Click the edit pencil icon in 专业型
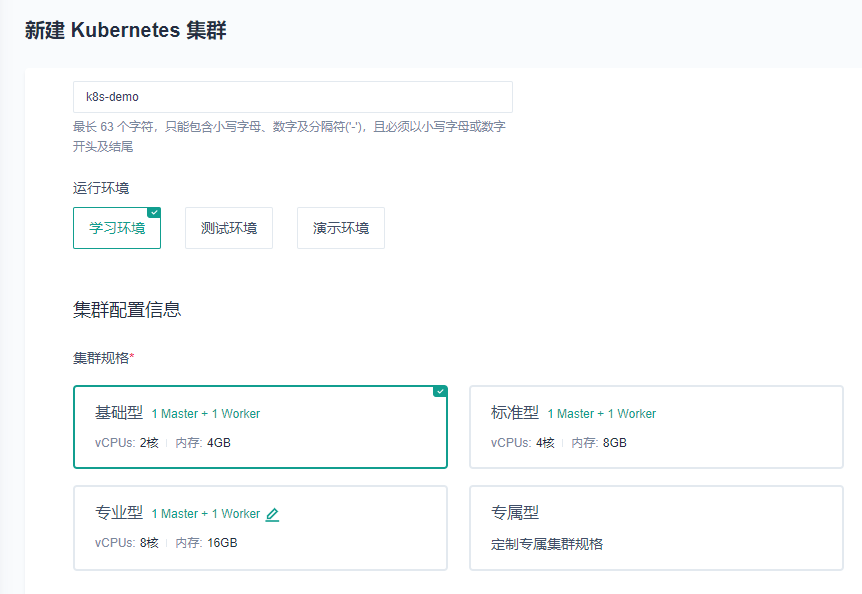The height and width of the screenshot is (594, 862). tap(272, 514)
